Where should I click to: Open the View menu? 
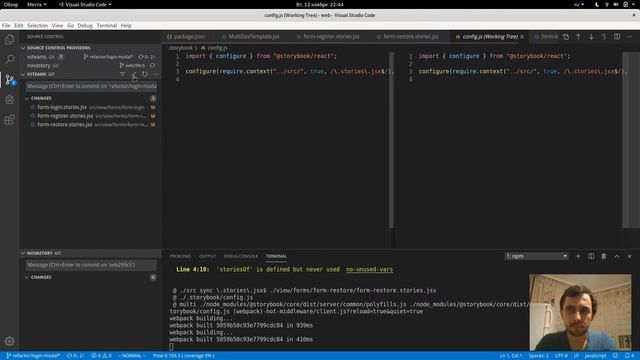58,25
